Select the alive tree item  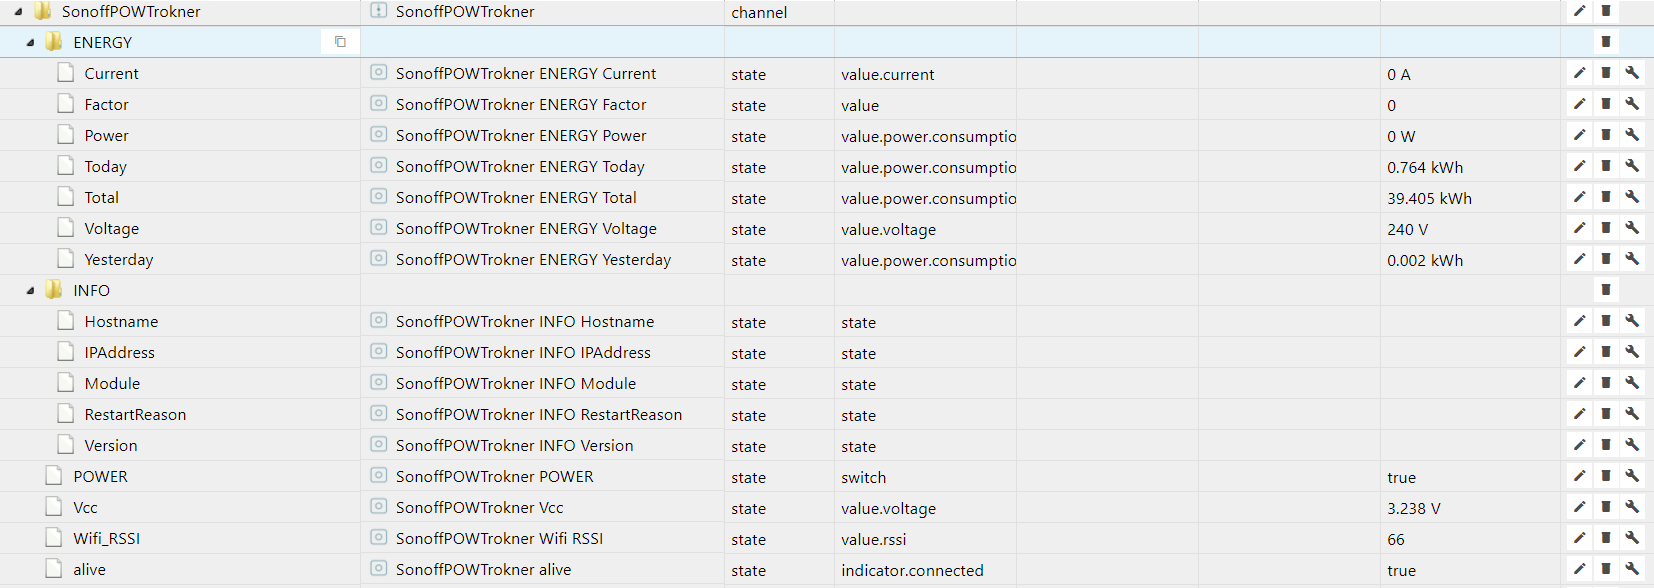[89, 570]
